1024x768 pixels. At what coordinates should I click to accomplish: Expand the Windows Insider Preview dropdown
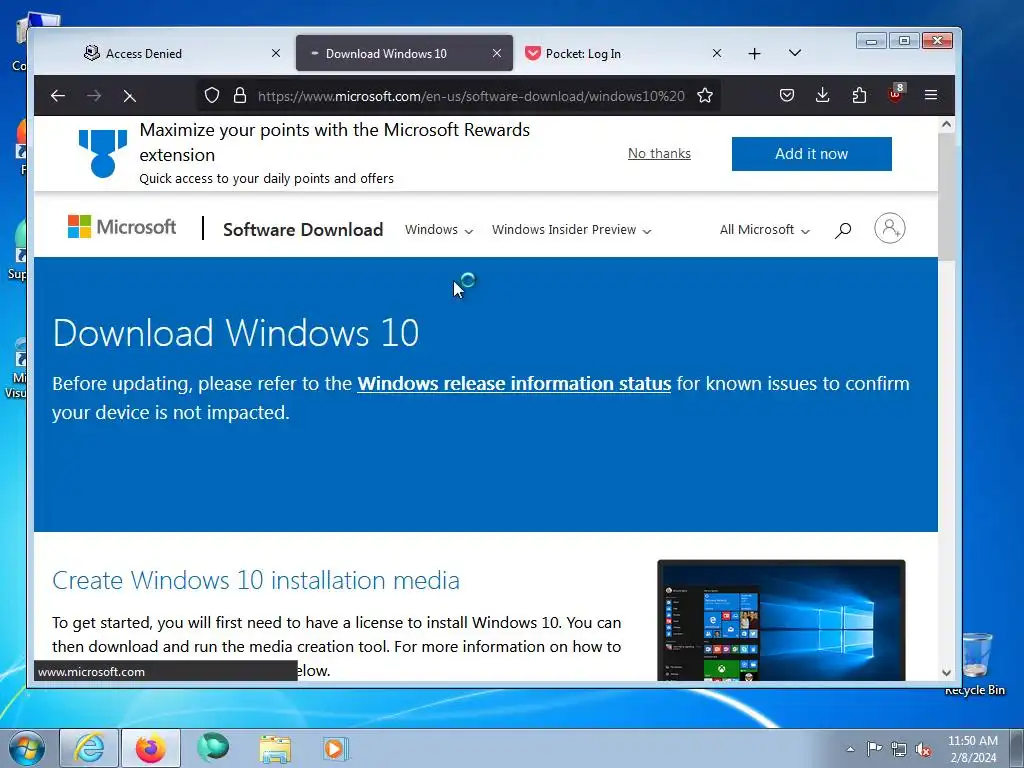point(571,230)
